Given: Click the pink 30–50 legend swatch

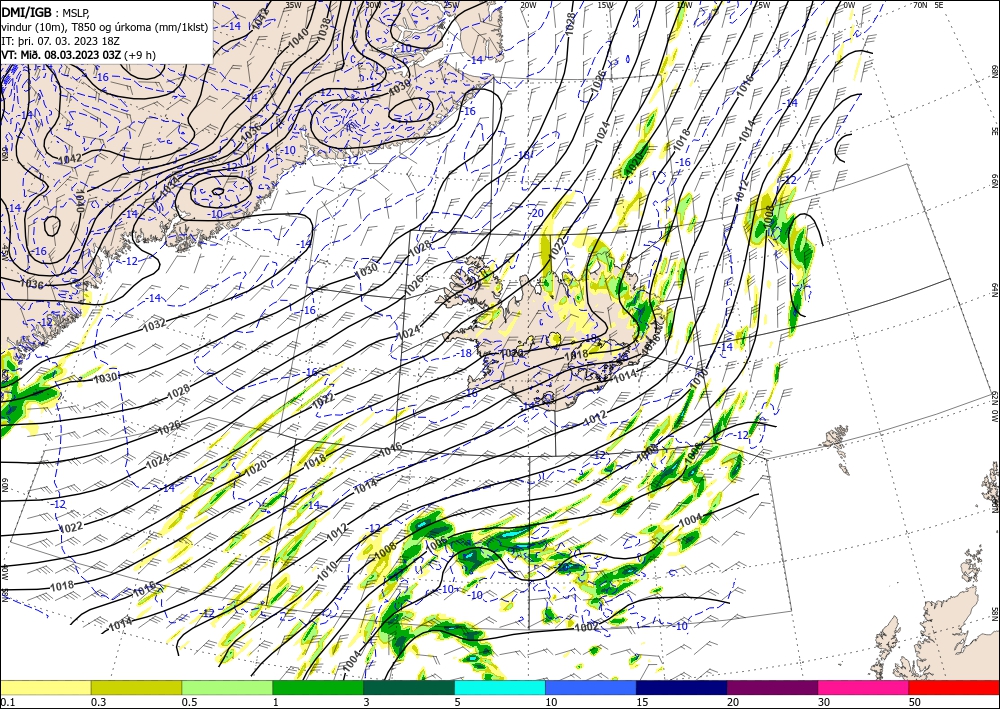Looking at the screenshot, I should point(864,687).
